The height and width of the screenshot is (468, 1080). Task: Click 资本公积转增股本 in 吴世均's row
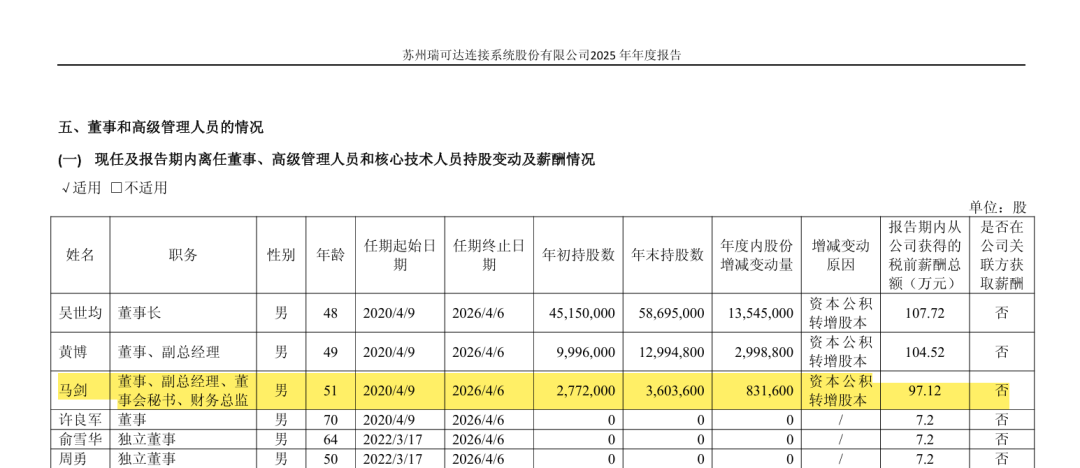(x=841, y=313)
